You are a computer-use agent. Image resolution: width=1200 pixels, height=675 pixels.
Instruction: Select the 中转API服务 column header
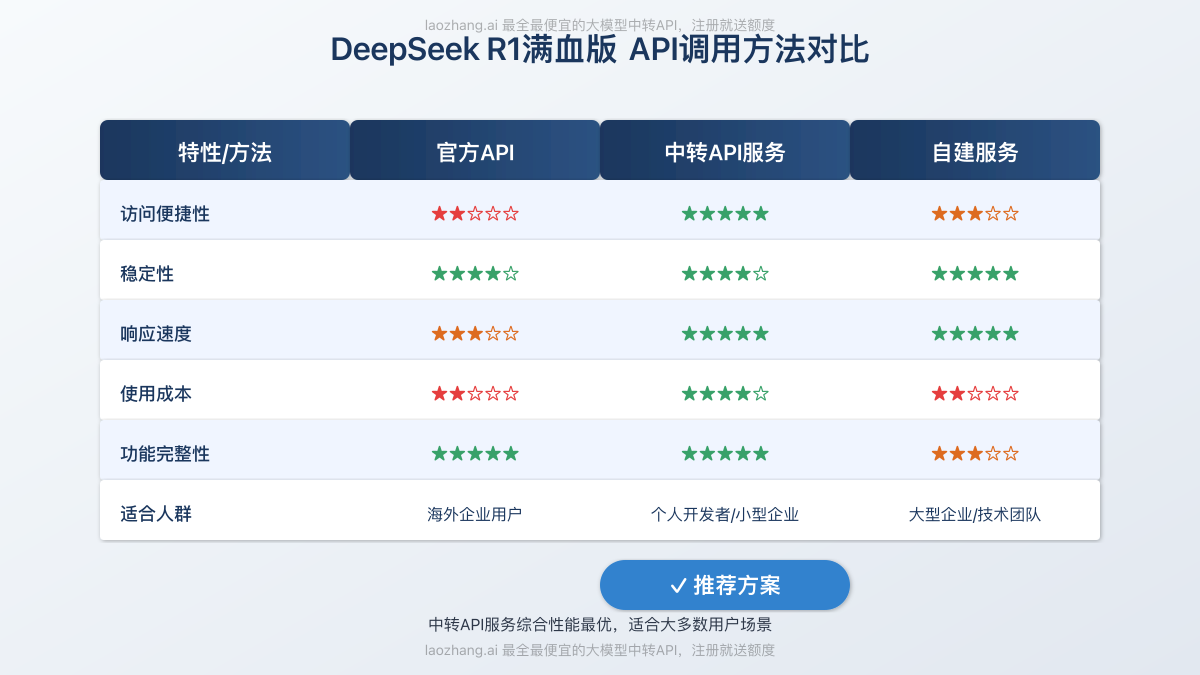725,150
